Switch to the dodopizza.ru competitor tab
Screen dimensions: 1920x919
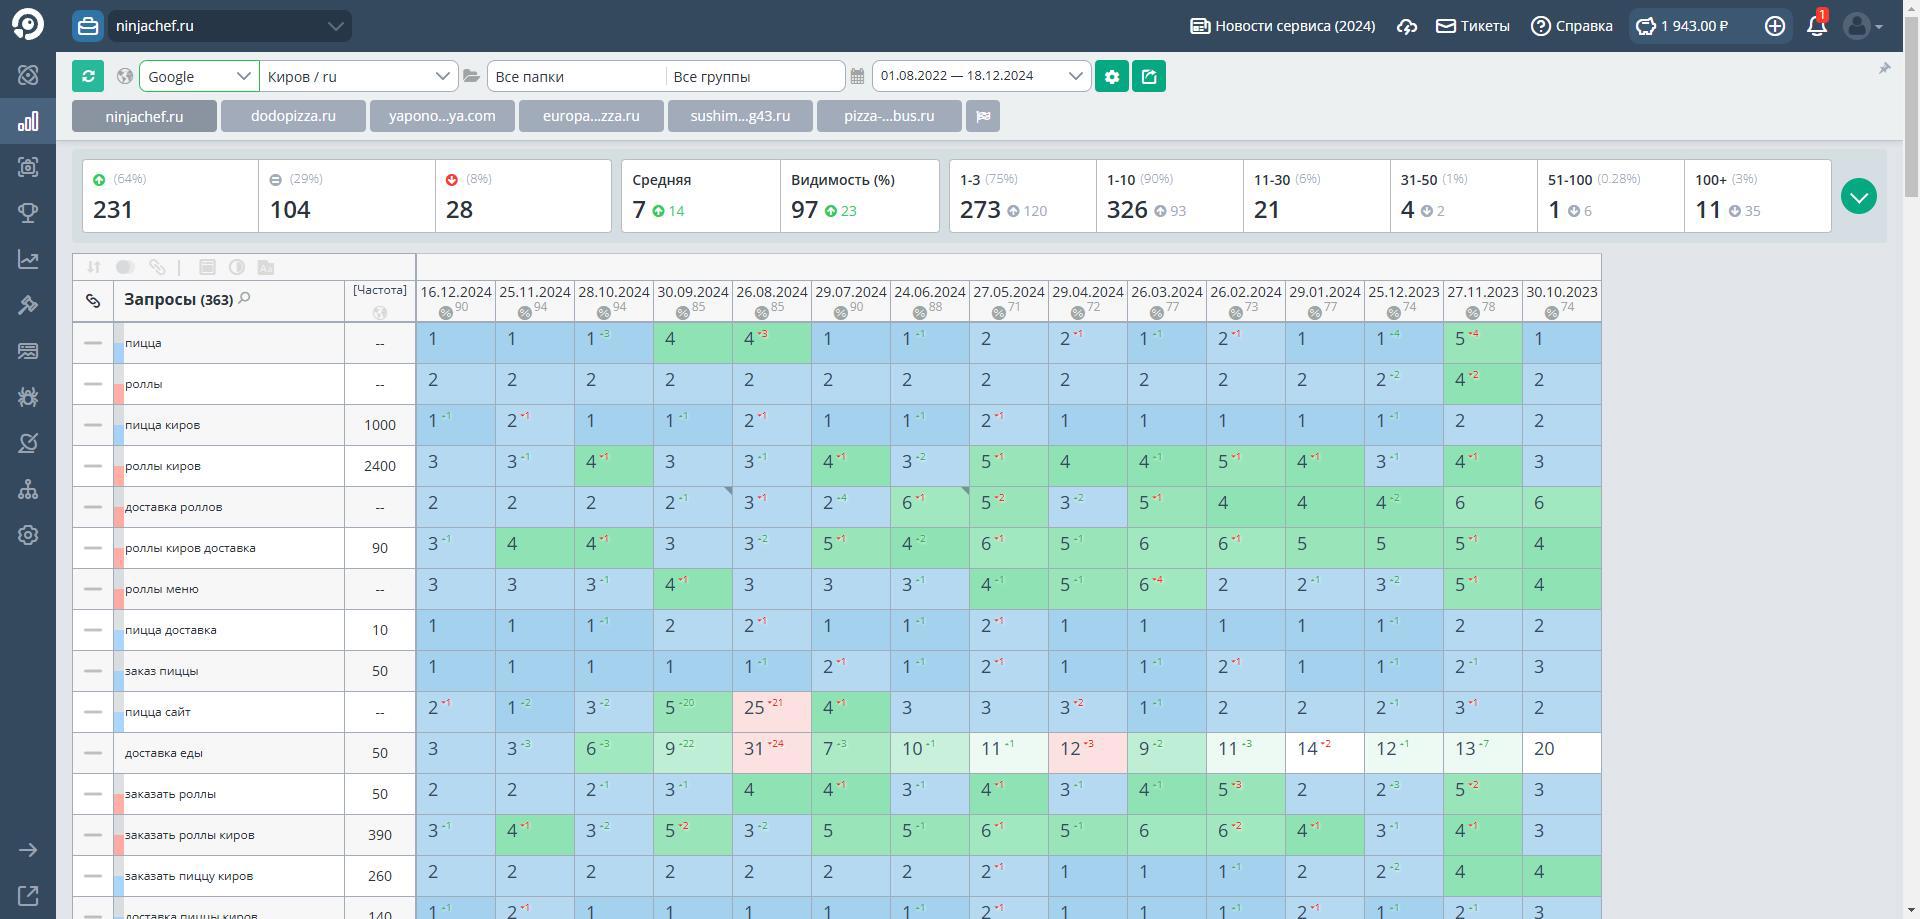click(293, 116)
